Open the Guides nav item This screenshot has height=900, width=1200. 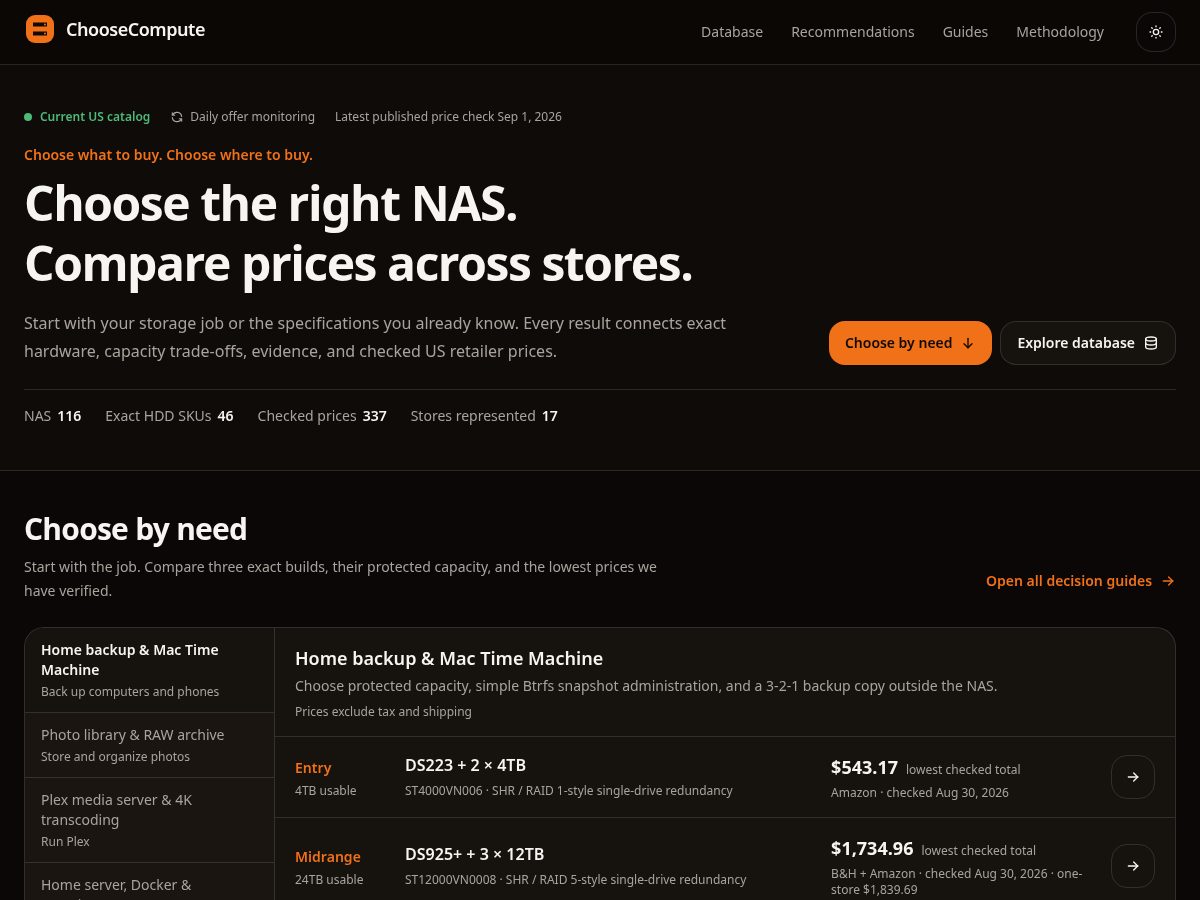click(965, 32)
